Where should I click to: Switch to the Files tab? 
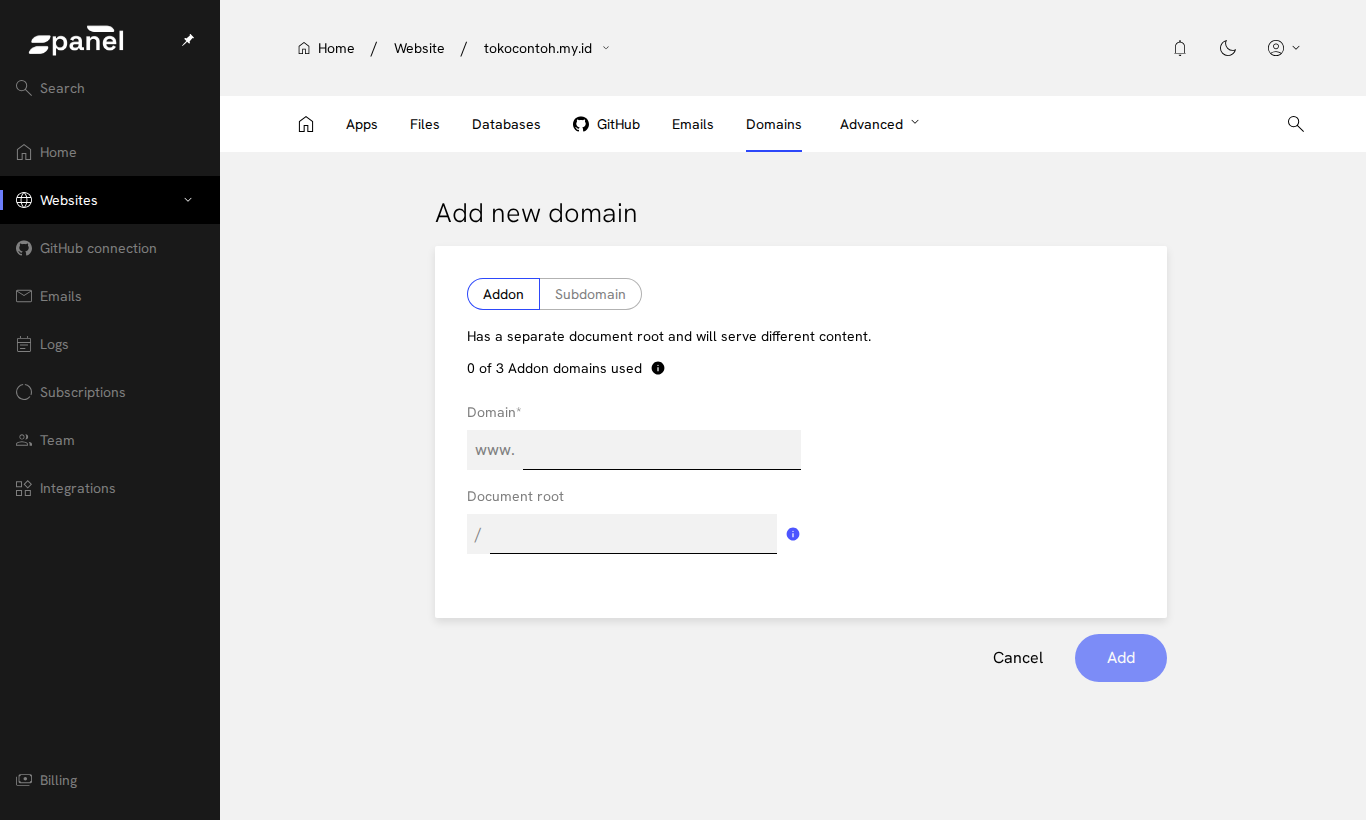pyautogui.click(x=425, y=124)
